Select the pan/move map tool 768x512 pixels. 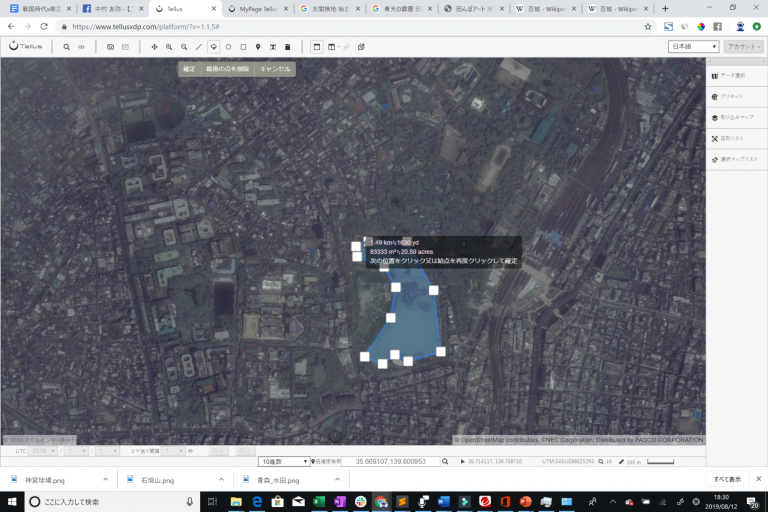154,47
